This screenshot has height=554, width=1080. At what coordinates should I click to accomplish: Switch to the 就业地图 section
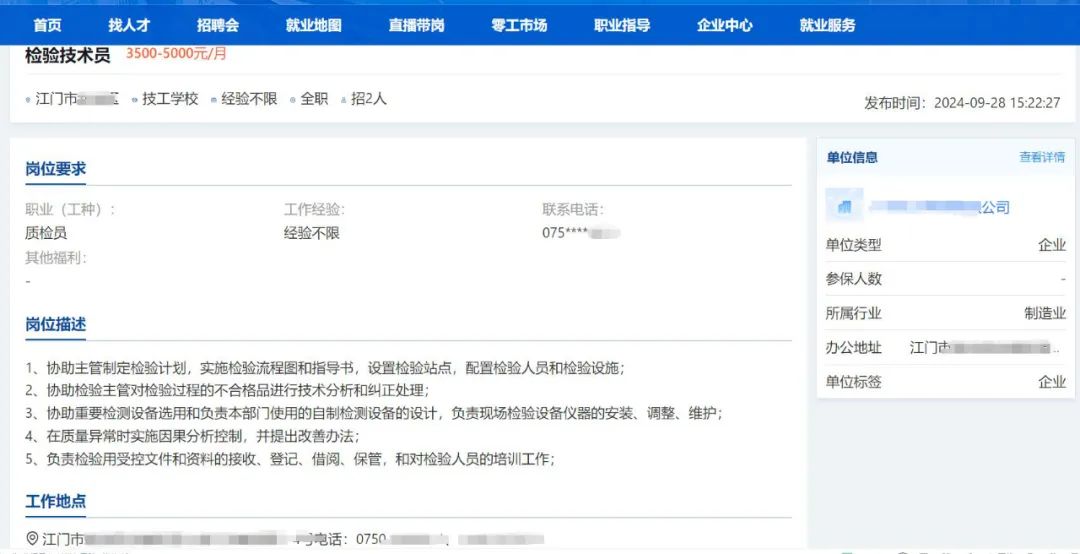pos(313,25)
